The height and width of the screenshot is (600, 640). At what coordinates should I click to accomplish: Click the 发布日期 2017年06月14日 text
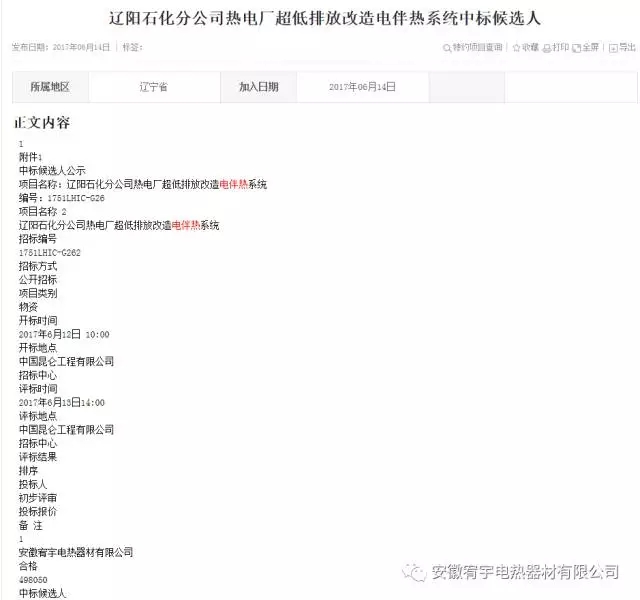(x=61, y=47)
